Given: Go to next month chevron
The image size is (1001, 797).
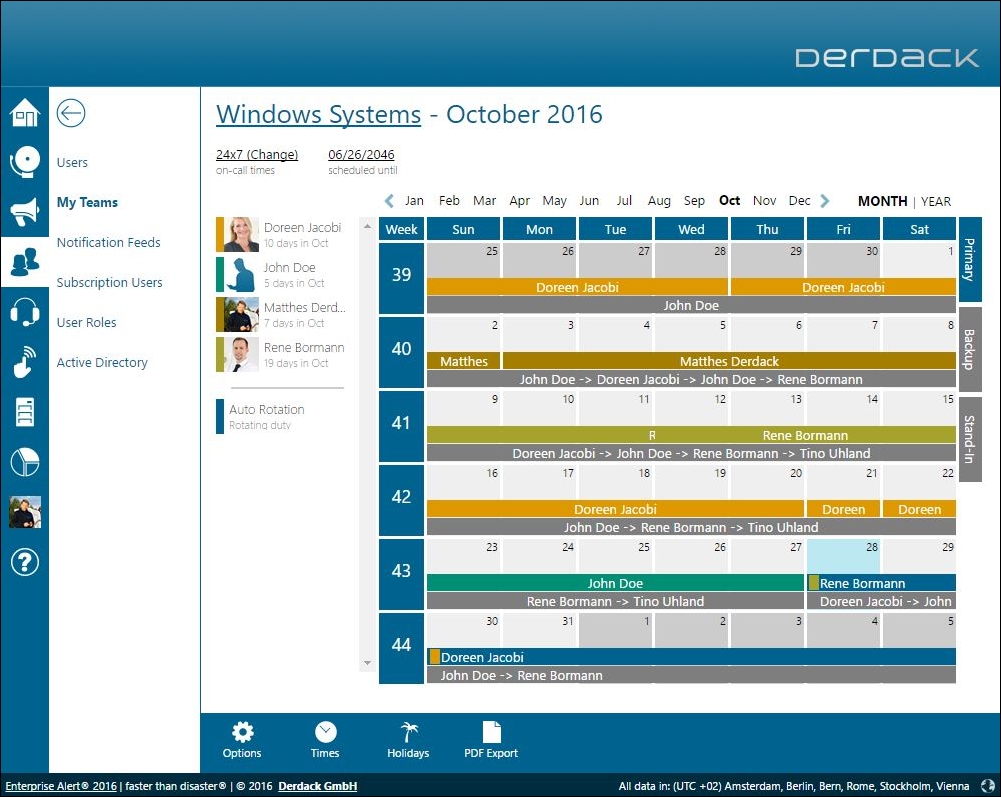Looking at the screenshot, I should point(825,201).
